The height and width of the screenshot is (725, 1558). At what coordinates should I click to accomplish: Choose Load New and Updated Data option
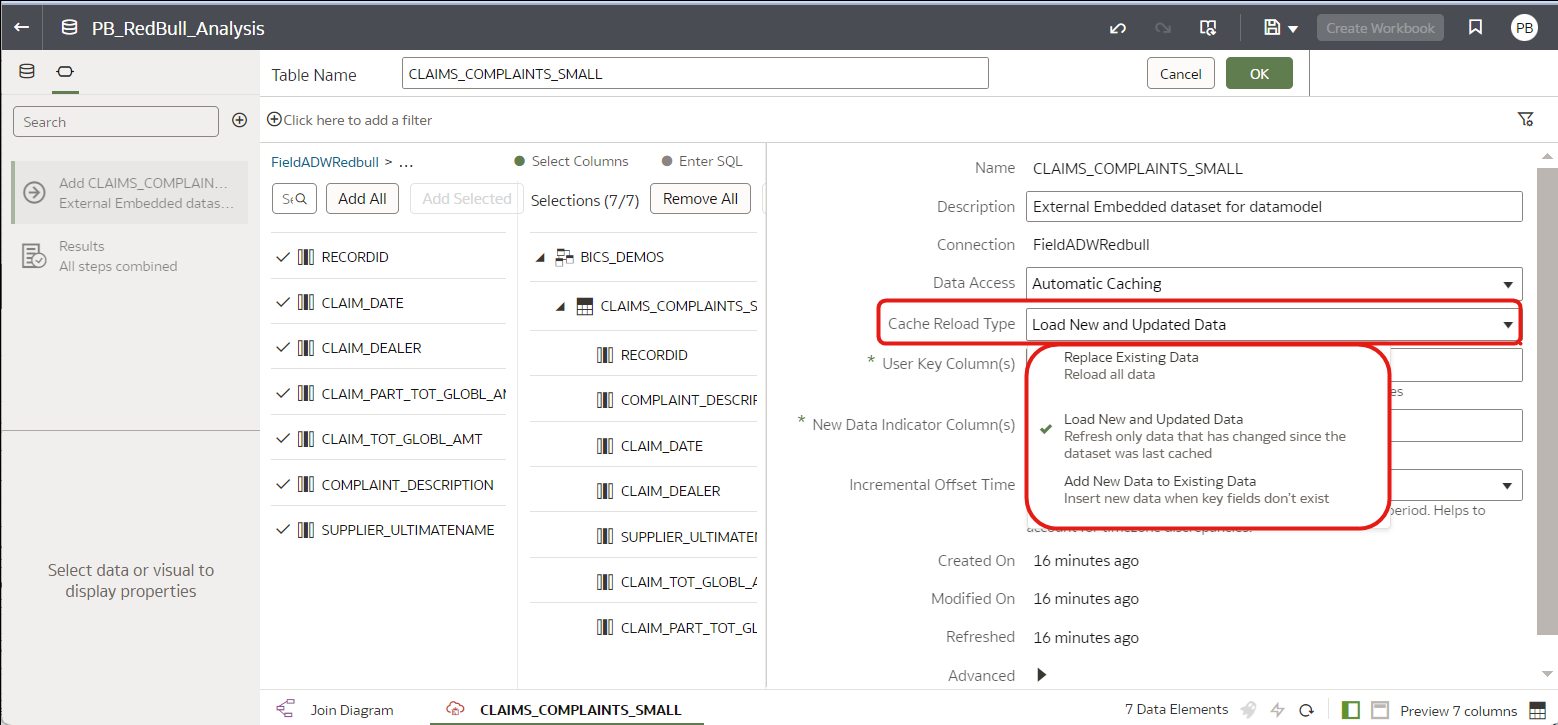click(1208, 436)
